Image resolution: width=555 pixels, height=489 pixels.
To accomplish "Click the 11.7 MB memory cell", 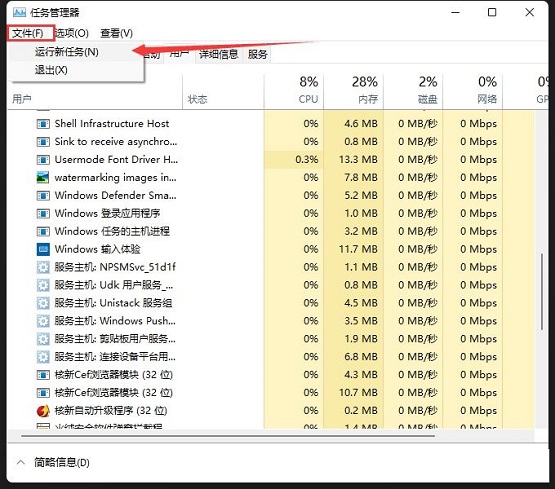I will tap(354, 249).
